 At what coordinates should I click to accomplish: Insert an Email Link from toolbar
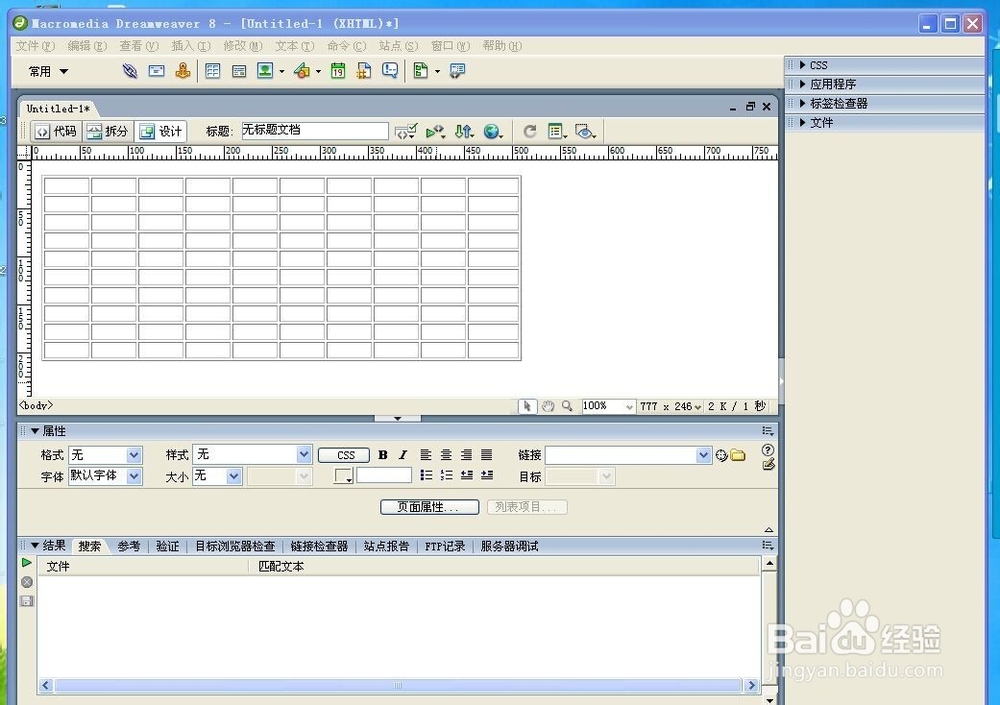(x=156, y=71)
